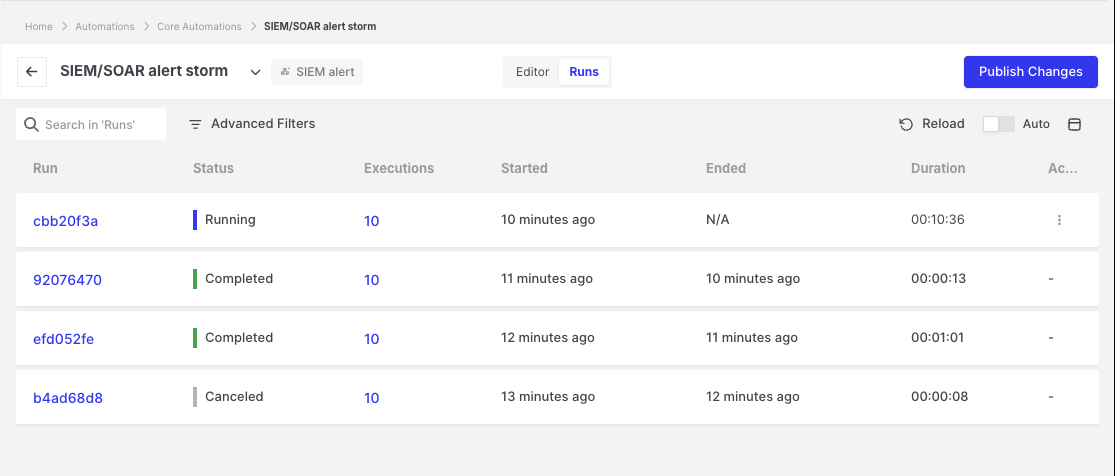This screenshot has height=476, width=1115.
Task: Enable the Auto reload toggle
Action: coord(998,124)
